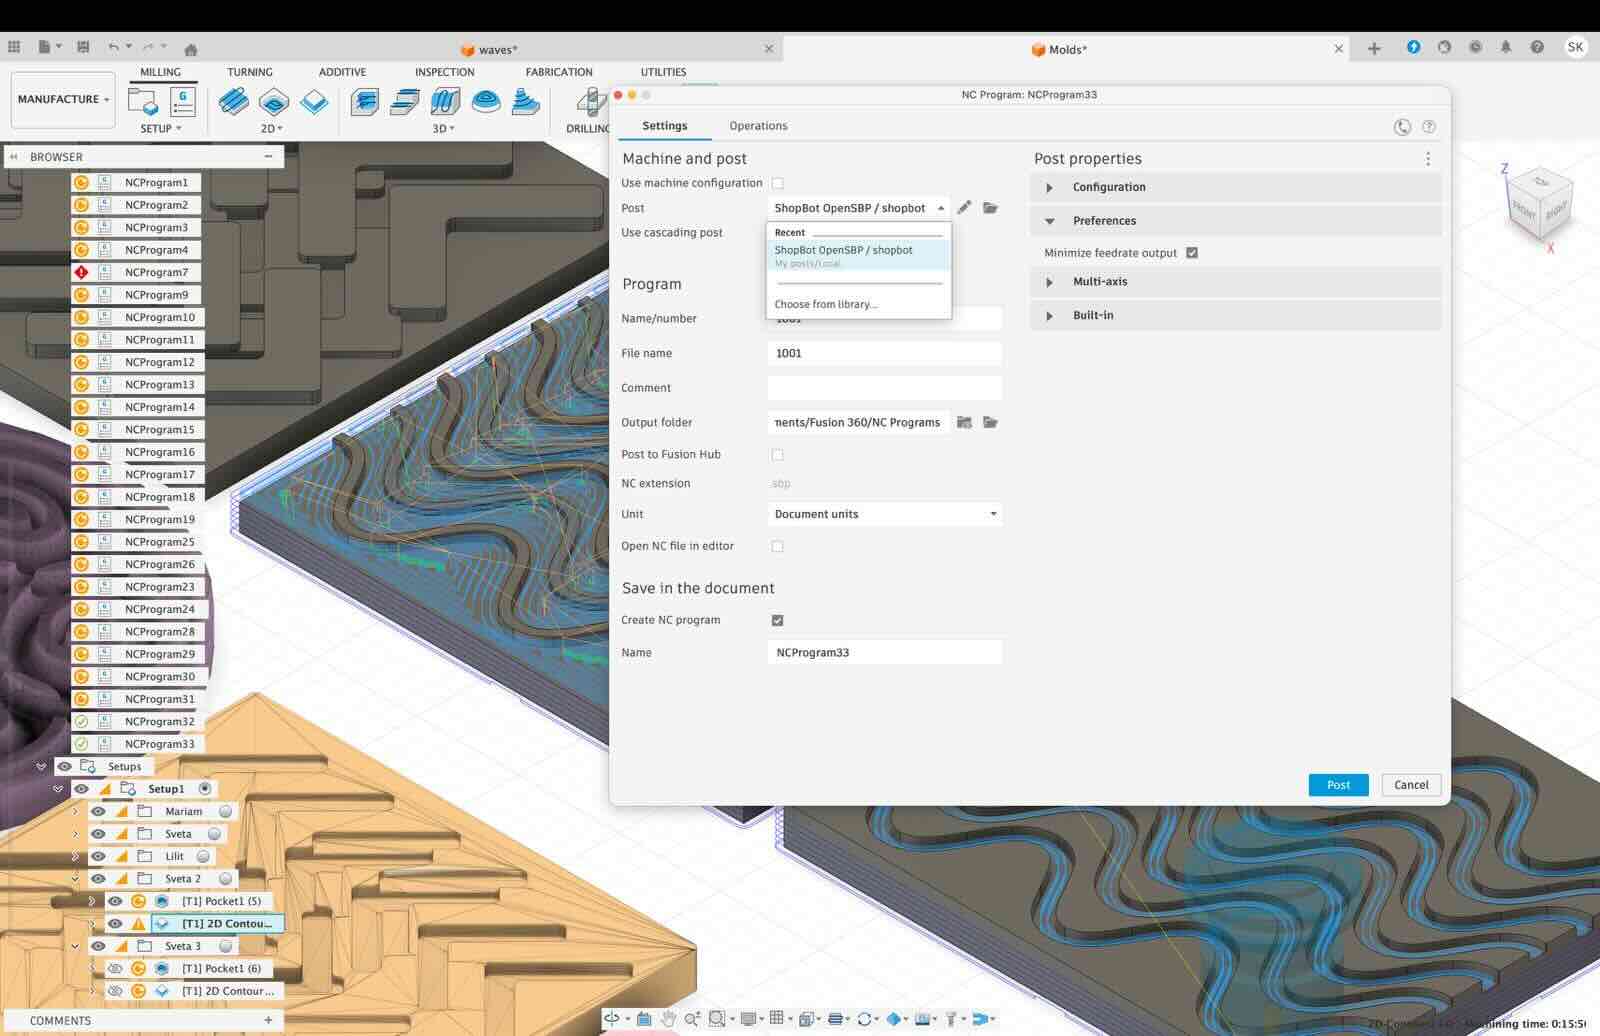1600x1036 pixels.
Task: Expand the Multi-axis section
Action: coord(1049,282)
